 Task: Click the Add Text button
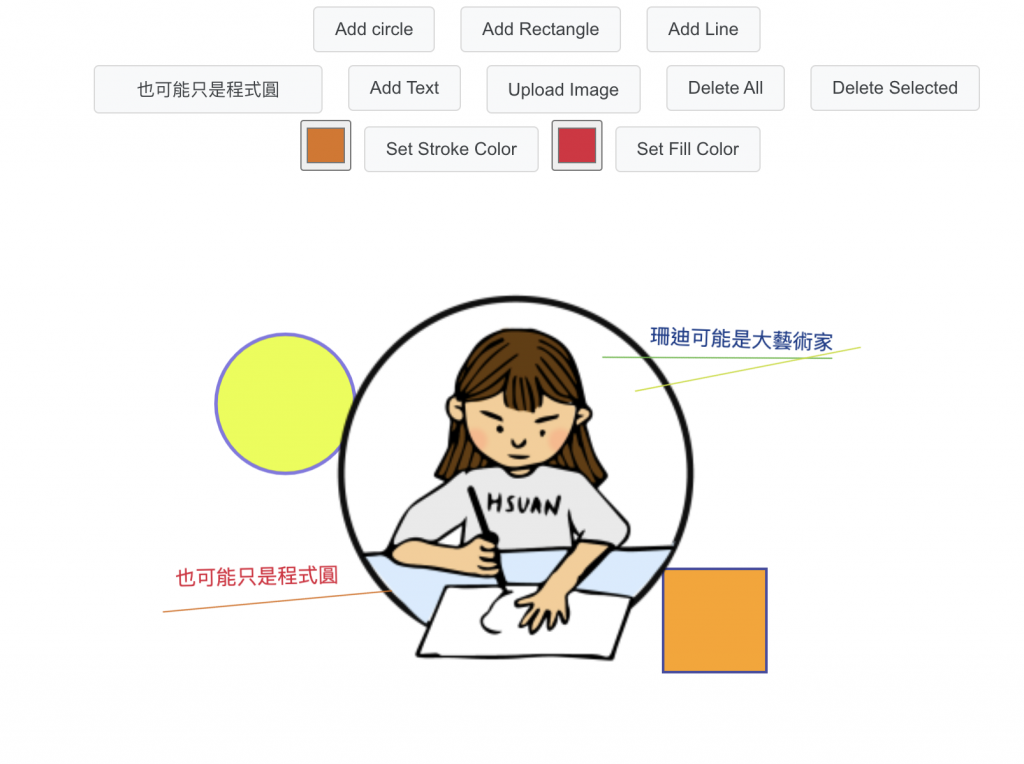pos(404,88)
